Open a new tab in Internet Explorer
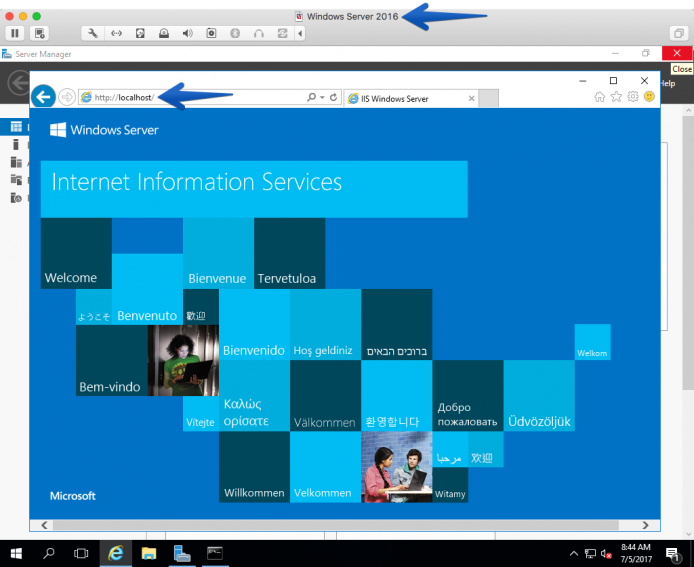The height and width of the screenshot is (567, 694). coord(489,98)
